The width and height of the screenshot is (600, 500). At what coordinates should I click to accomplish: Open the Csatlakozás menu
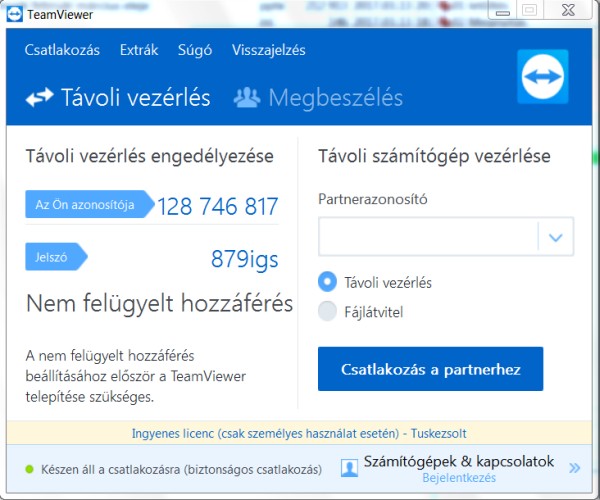click(63, 50)
